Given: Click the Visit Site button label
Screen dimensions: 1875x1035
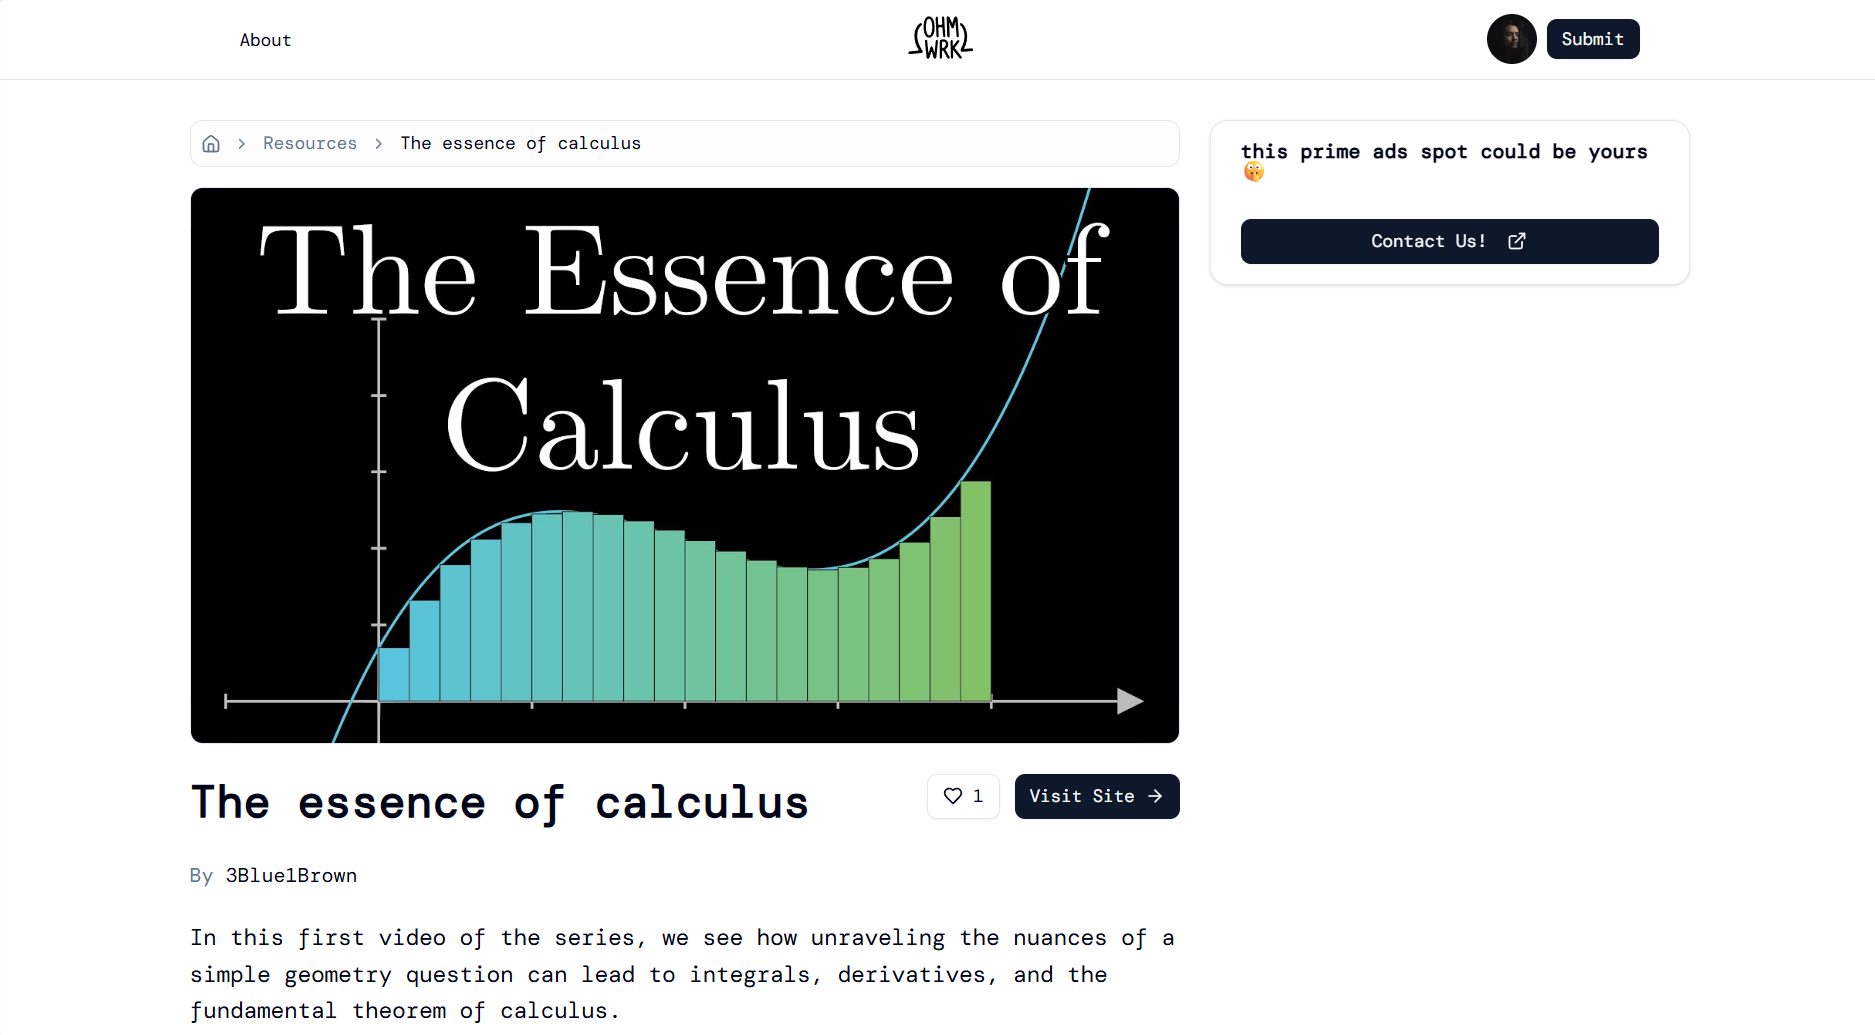Looking at the screenshot, I should (1081, 796).
